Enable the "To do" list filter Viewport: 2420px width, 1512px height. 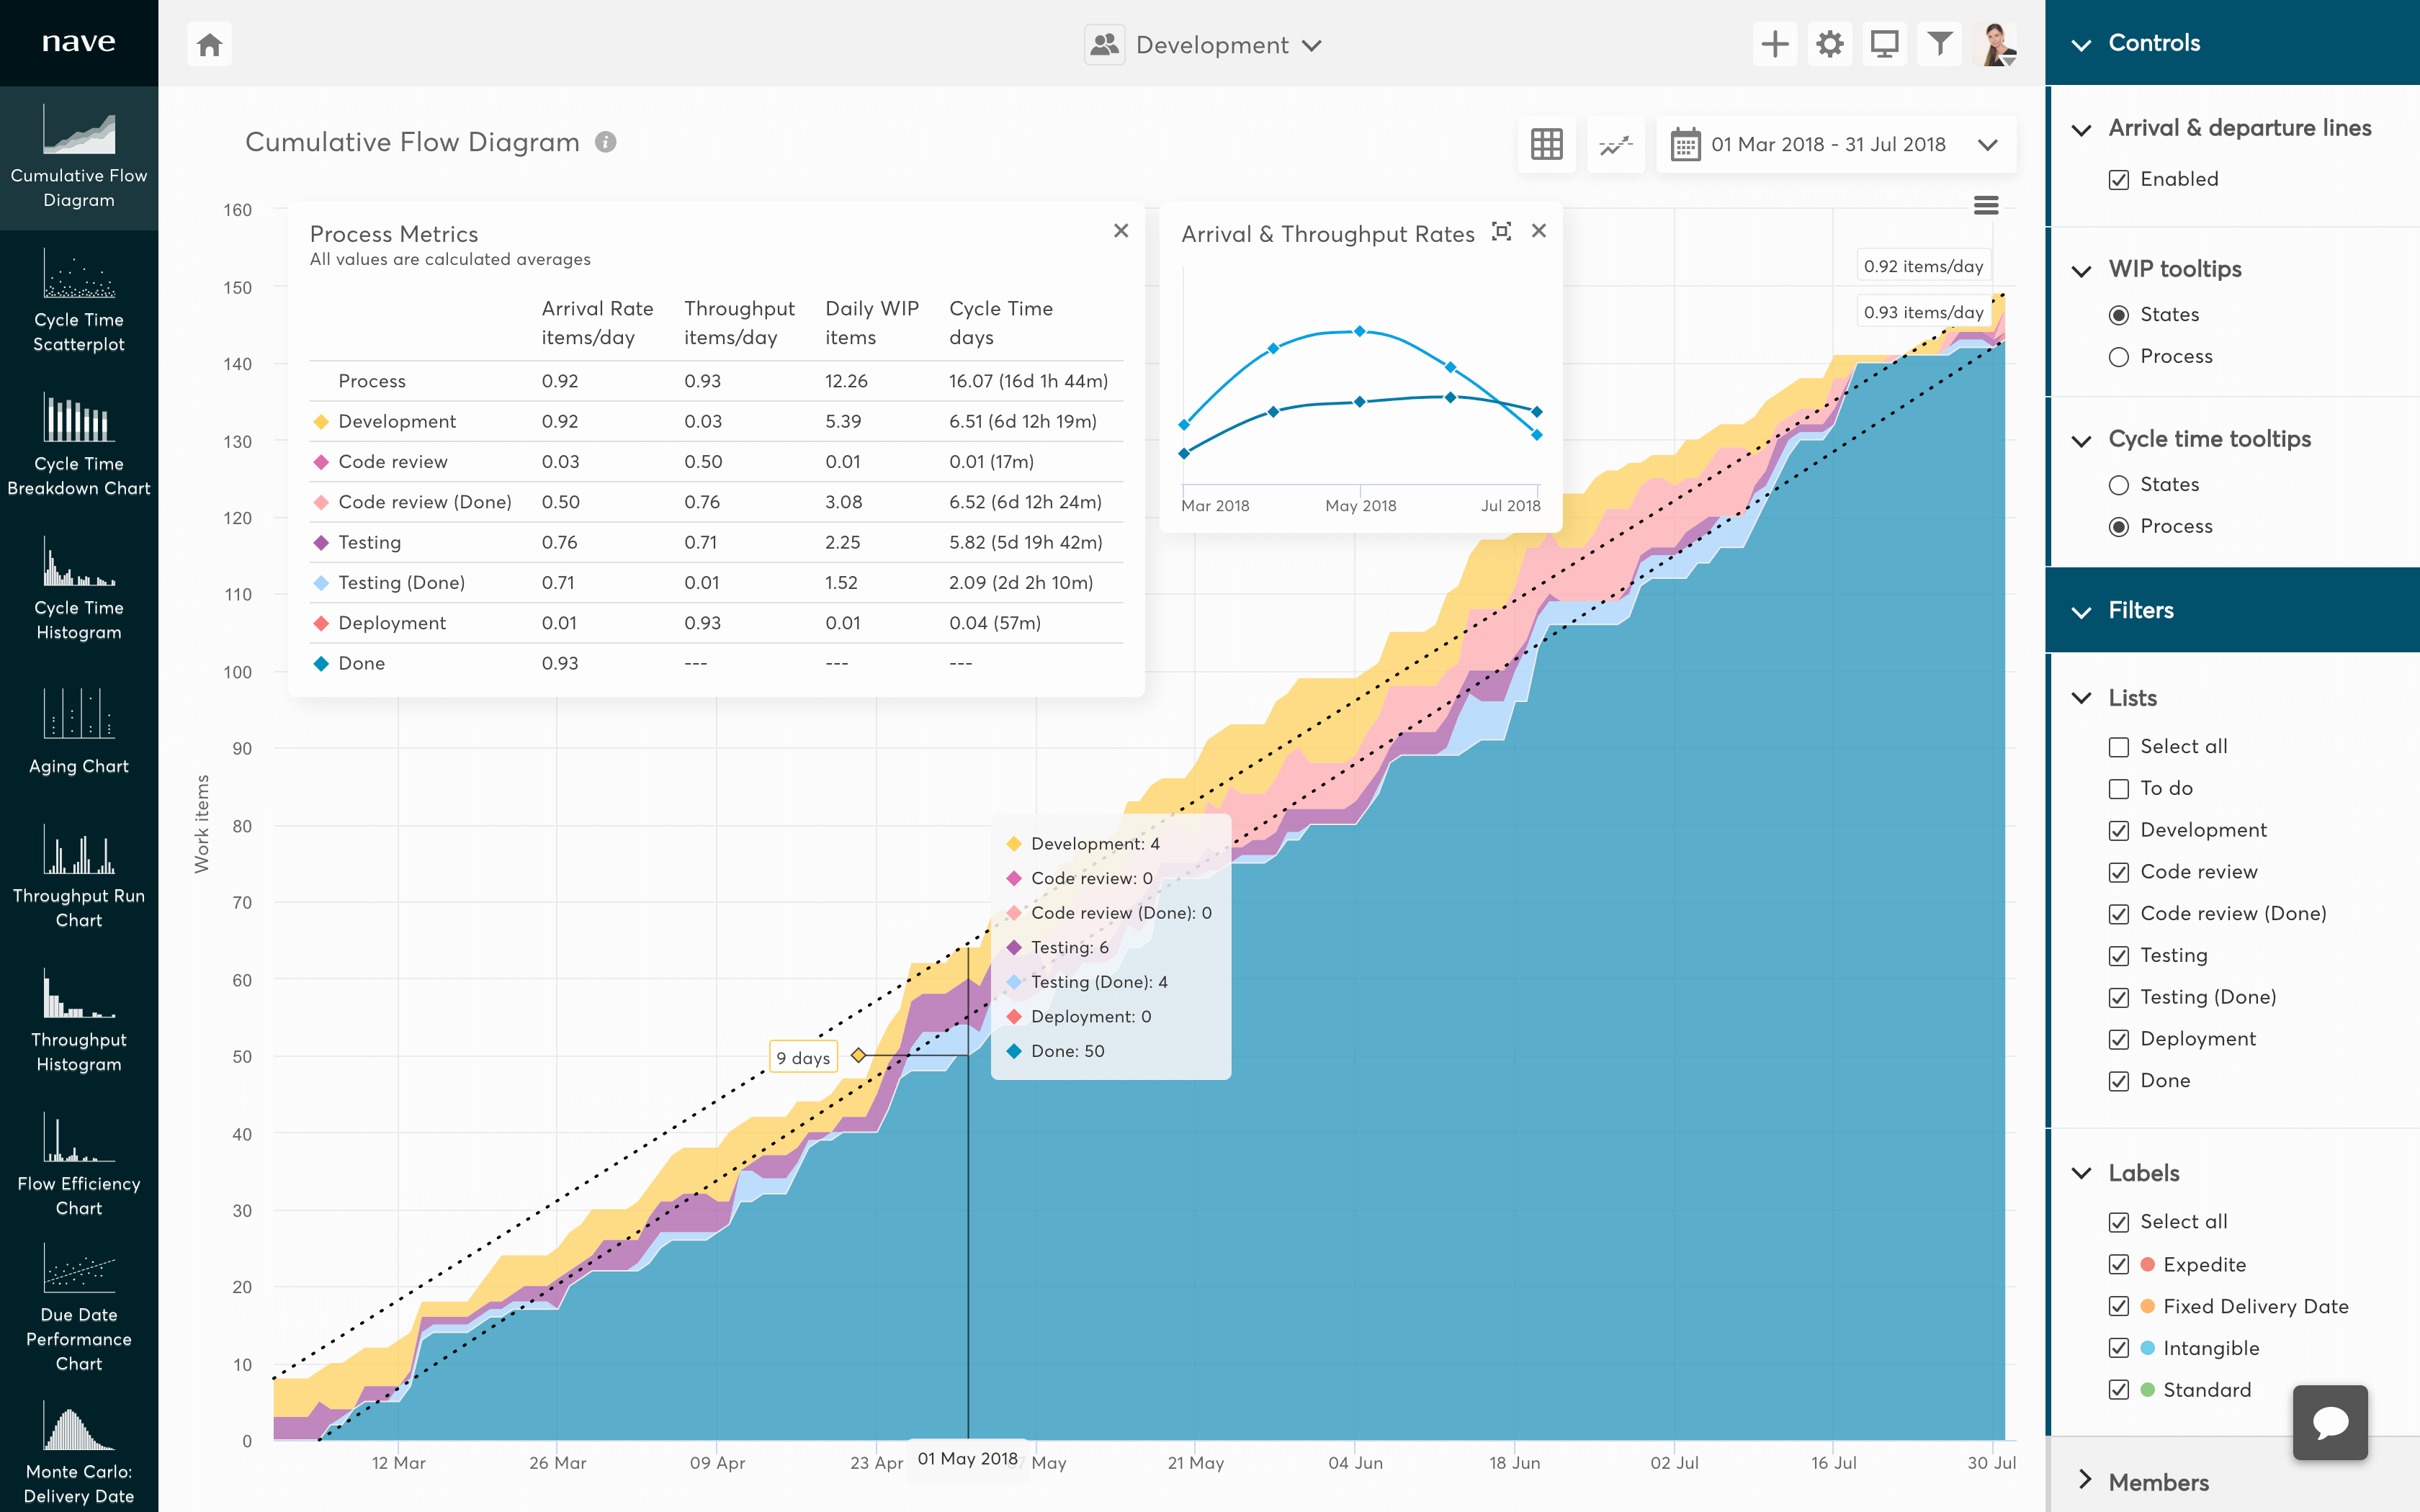pos(2120,788)
